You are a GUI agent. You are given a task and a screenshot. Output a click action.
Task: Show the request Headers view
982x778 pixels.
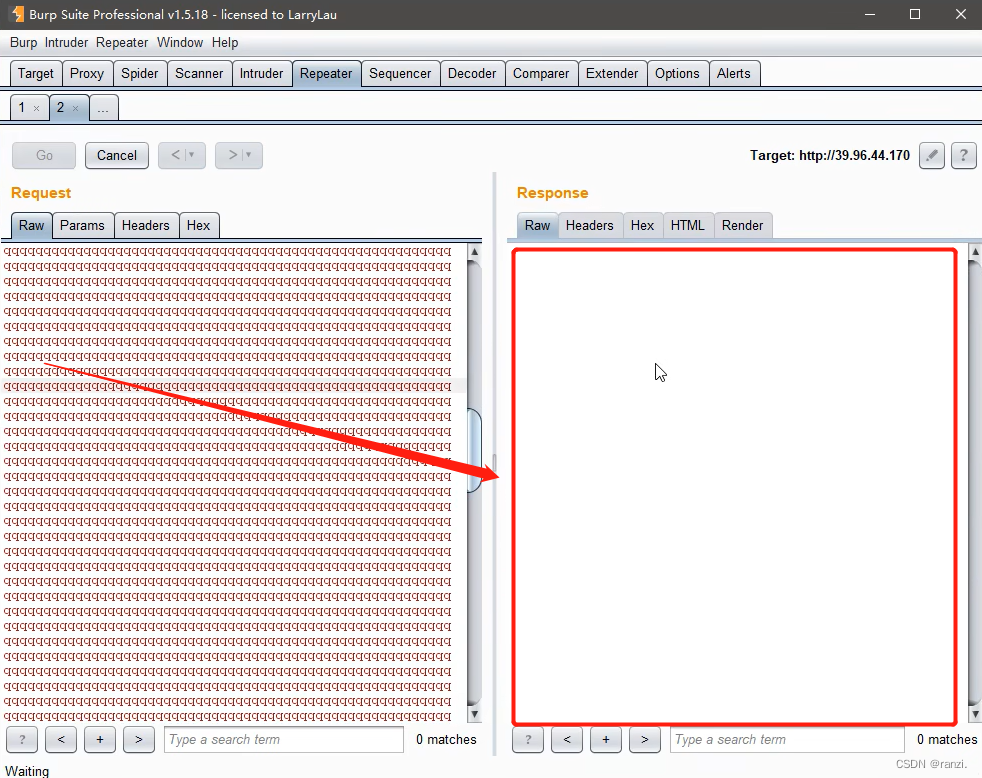pyautogui.click(x=145, y=226)
